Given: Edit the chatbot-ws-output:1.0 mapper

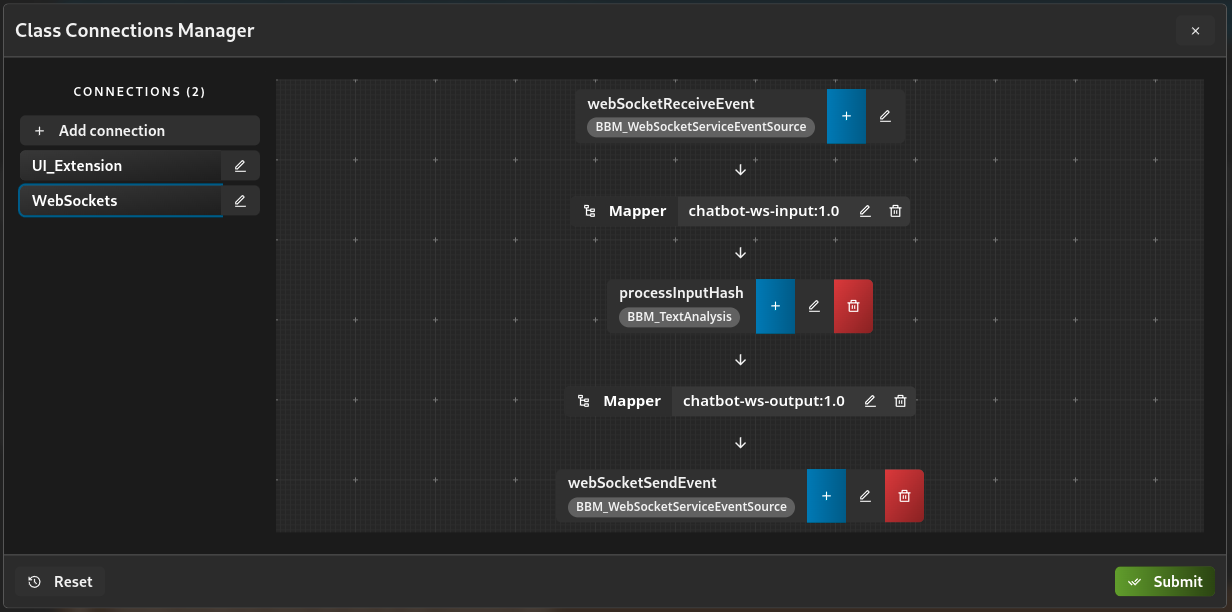Looking at the screenshot, I should pos(870,401).
